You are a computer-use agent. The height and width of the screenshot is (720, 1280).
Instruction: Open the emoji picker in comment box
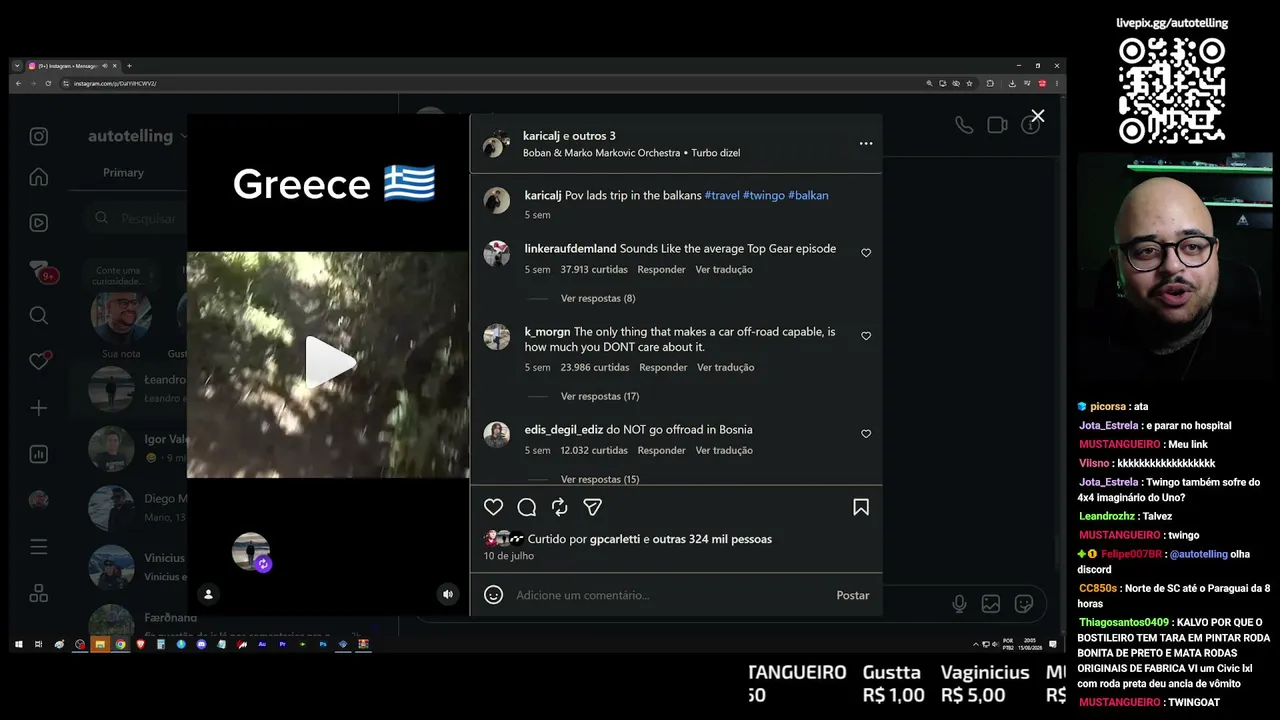point(493,595)
